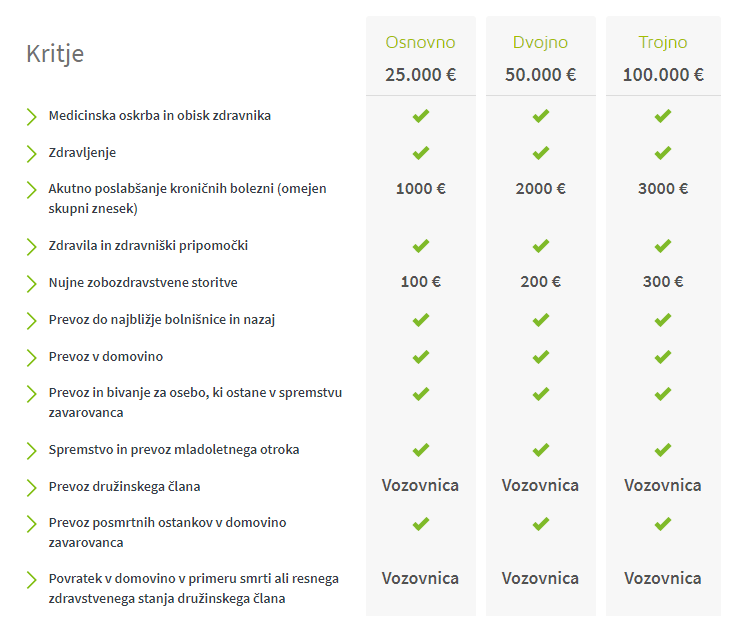
Task: Click Trojno checkmark for Prevoz v domovino
Action: tap(662, 357)
